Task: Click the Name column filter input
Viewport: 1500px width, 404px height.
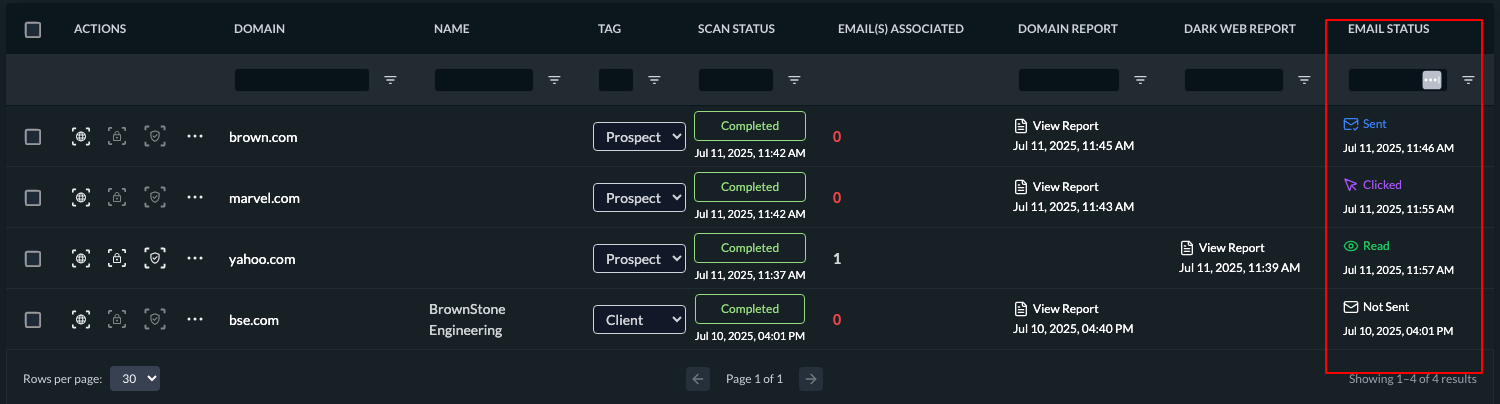Action: (484, 80)
